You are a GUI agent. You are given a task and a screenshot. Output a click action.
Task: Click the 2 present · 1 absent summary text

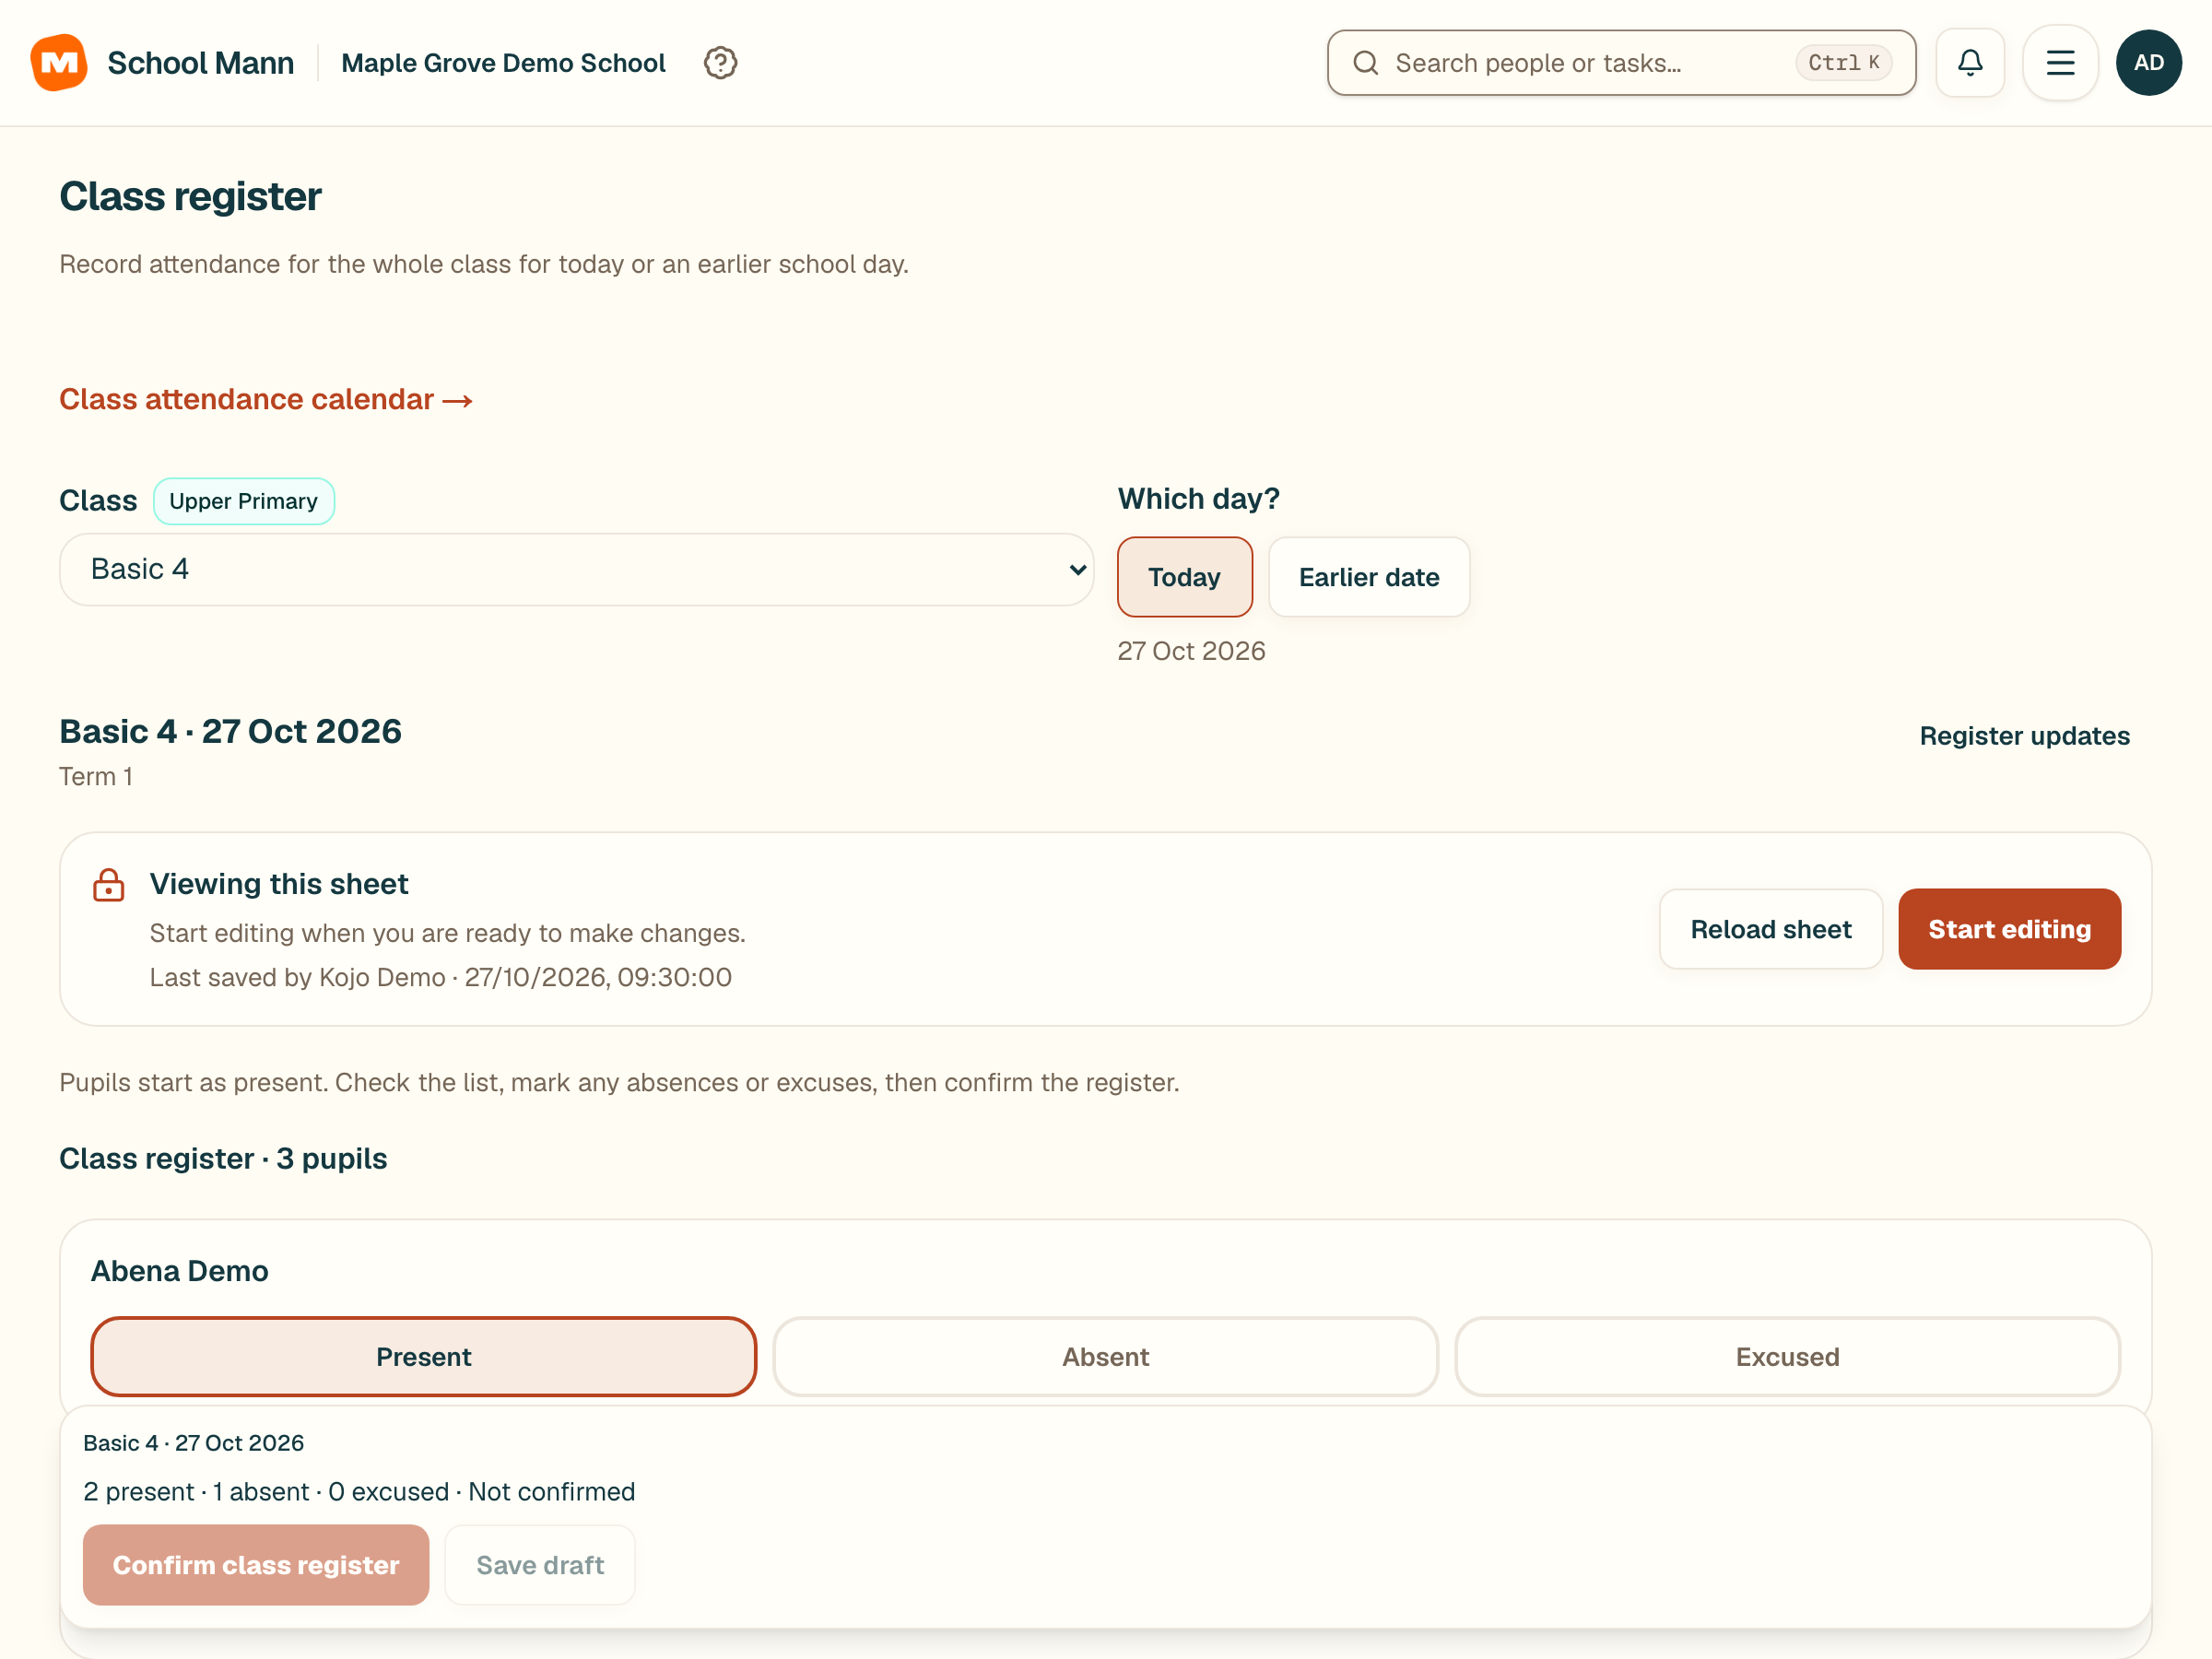point(359,1491)
